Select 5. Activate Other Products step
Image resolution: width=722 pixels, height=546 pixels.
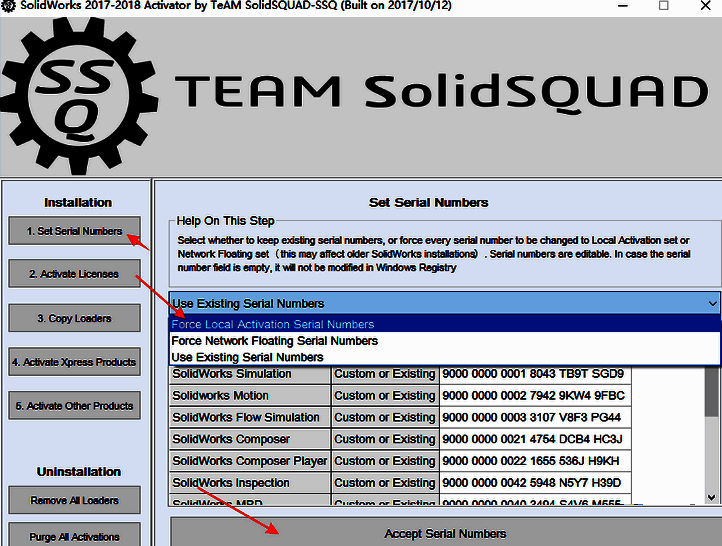[x=75, y=406]
